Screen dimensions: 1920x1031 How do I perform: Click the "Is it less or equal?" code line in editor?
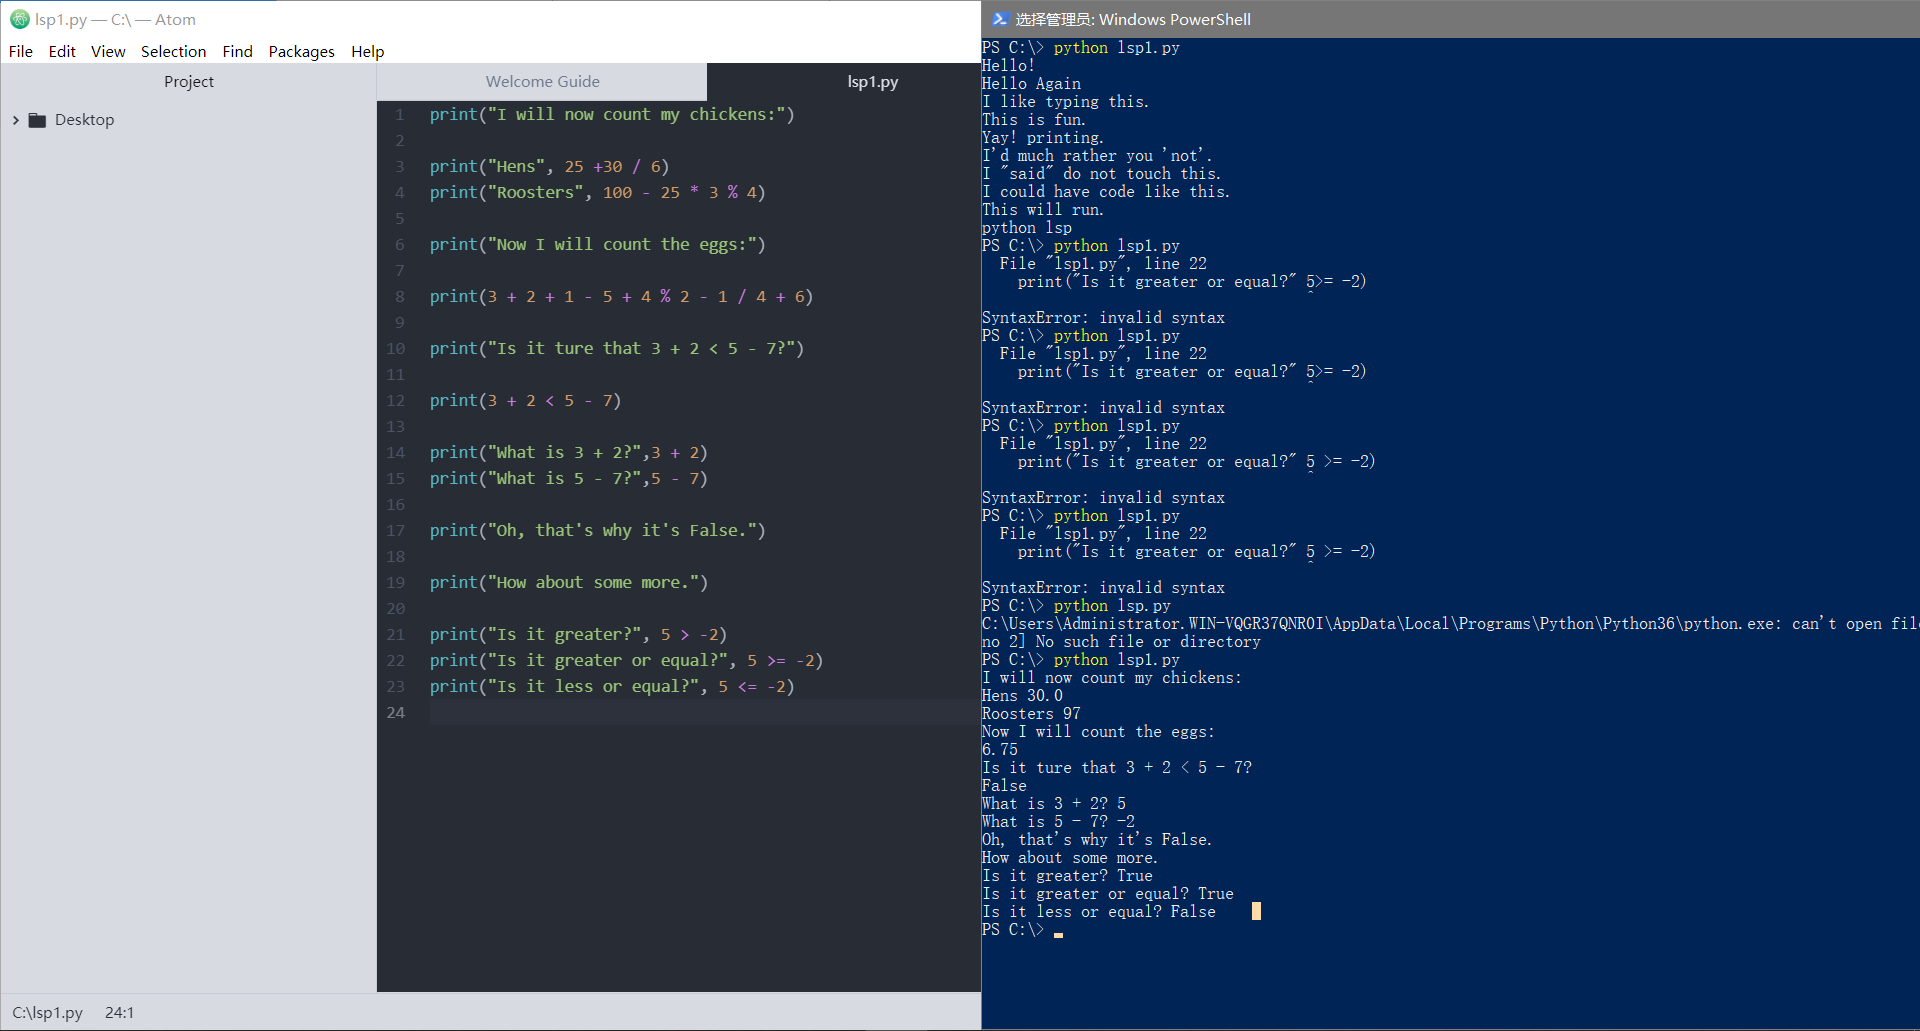pyautogui.click(x=612, y=687)
